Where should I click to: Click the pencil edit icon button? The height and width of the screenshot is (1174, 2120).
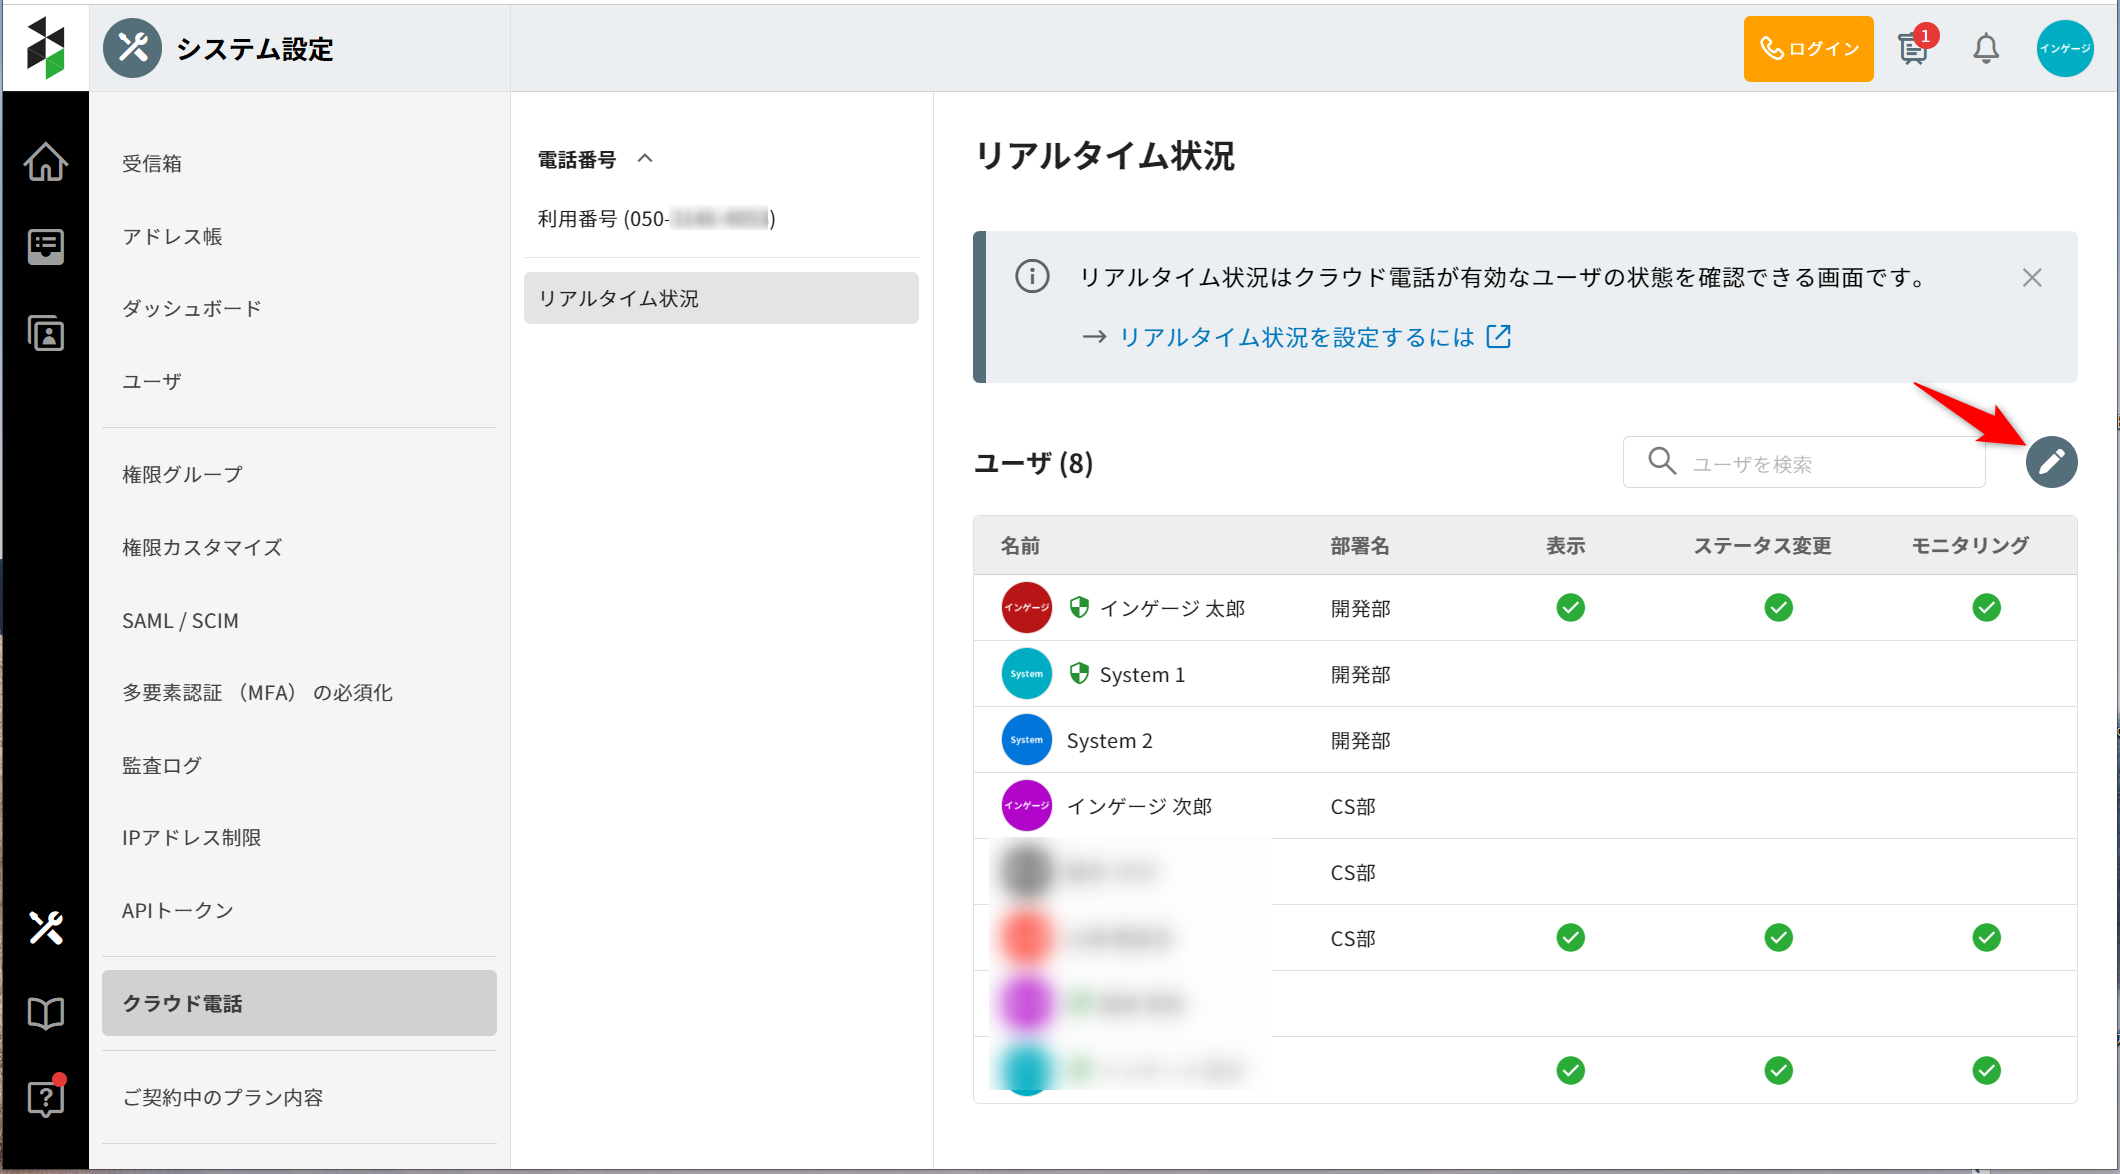pos(2051,462)
